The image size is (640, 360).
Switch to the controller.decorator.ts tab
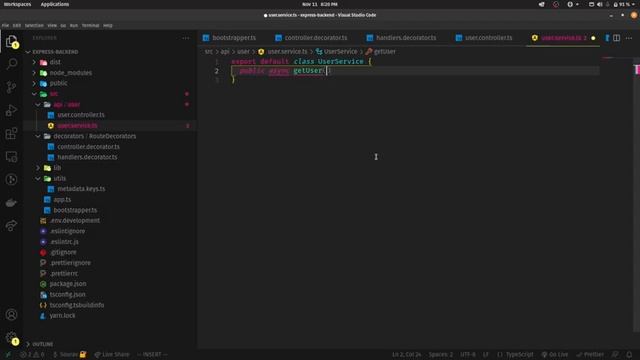[311, 38]
